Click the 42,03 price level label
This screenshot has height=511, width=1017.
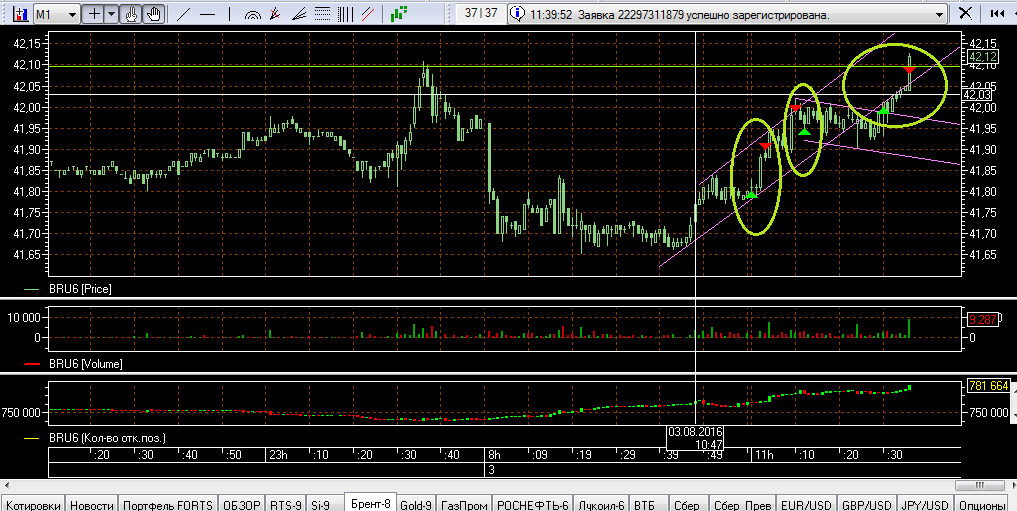click(x=977, y=95)
